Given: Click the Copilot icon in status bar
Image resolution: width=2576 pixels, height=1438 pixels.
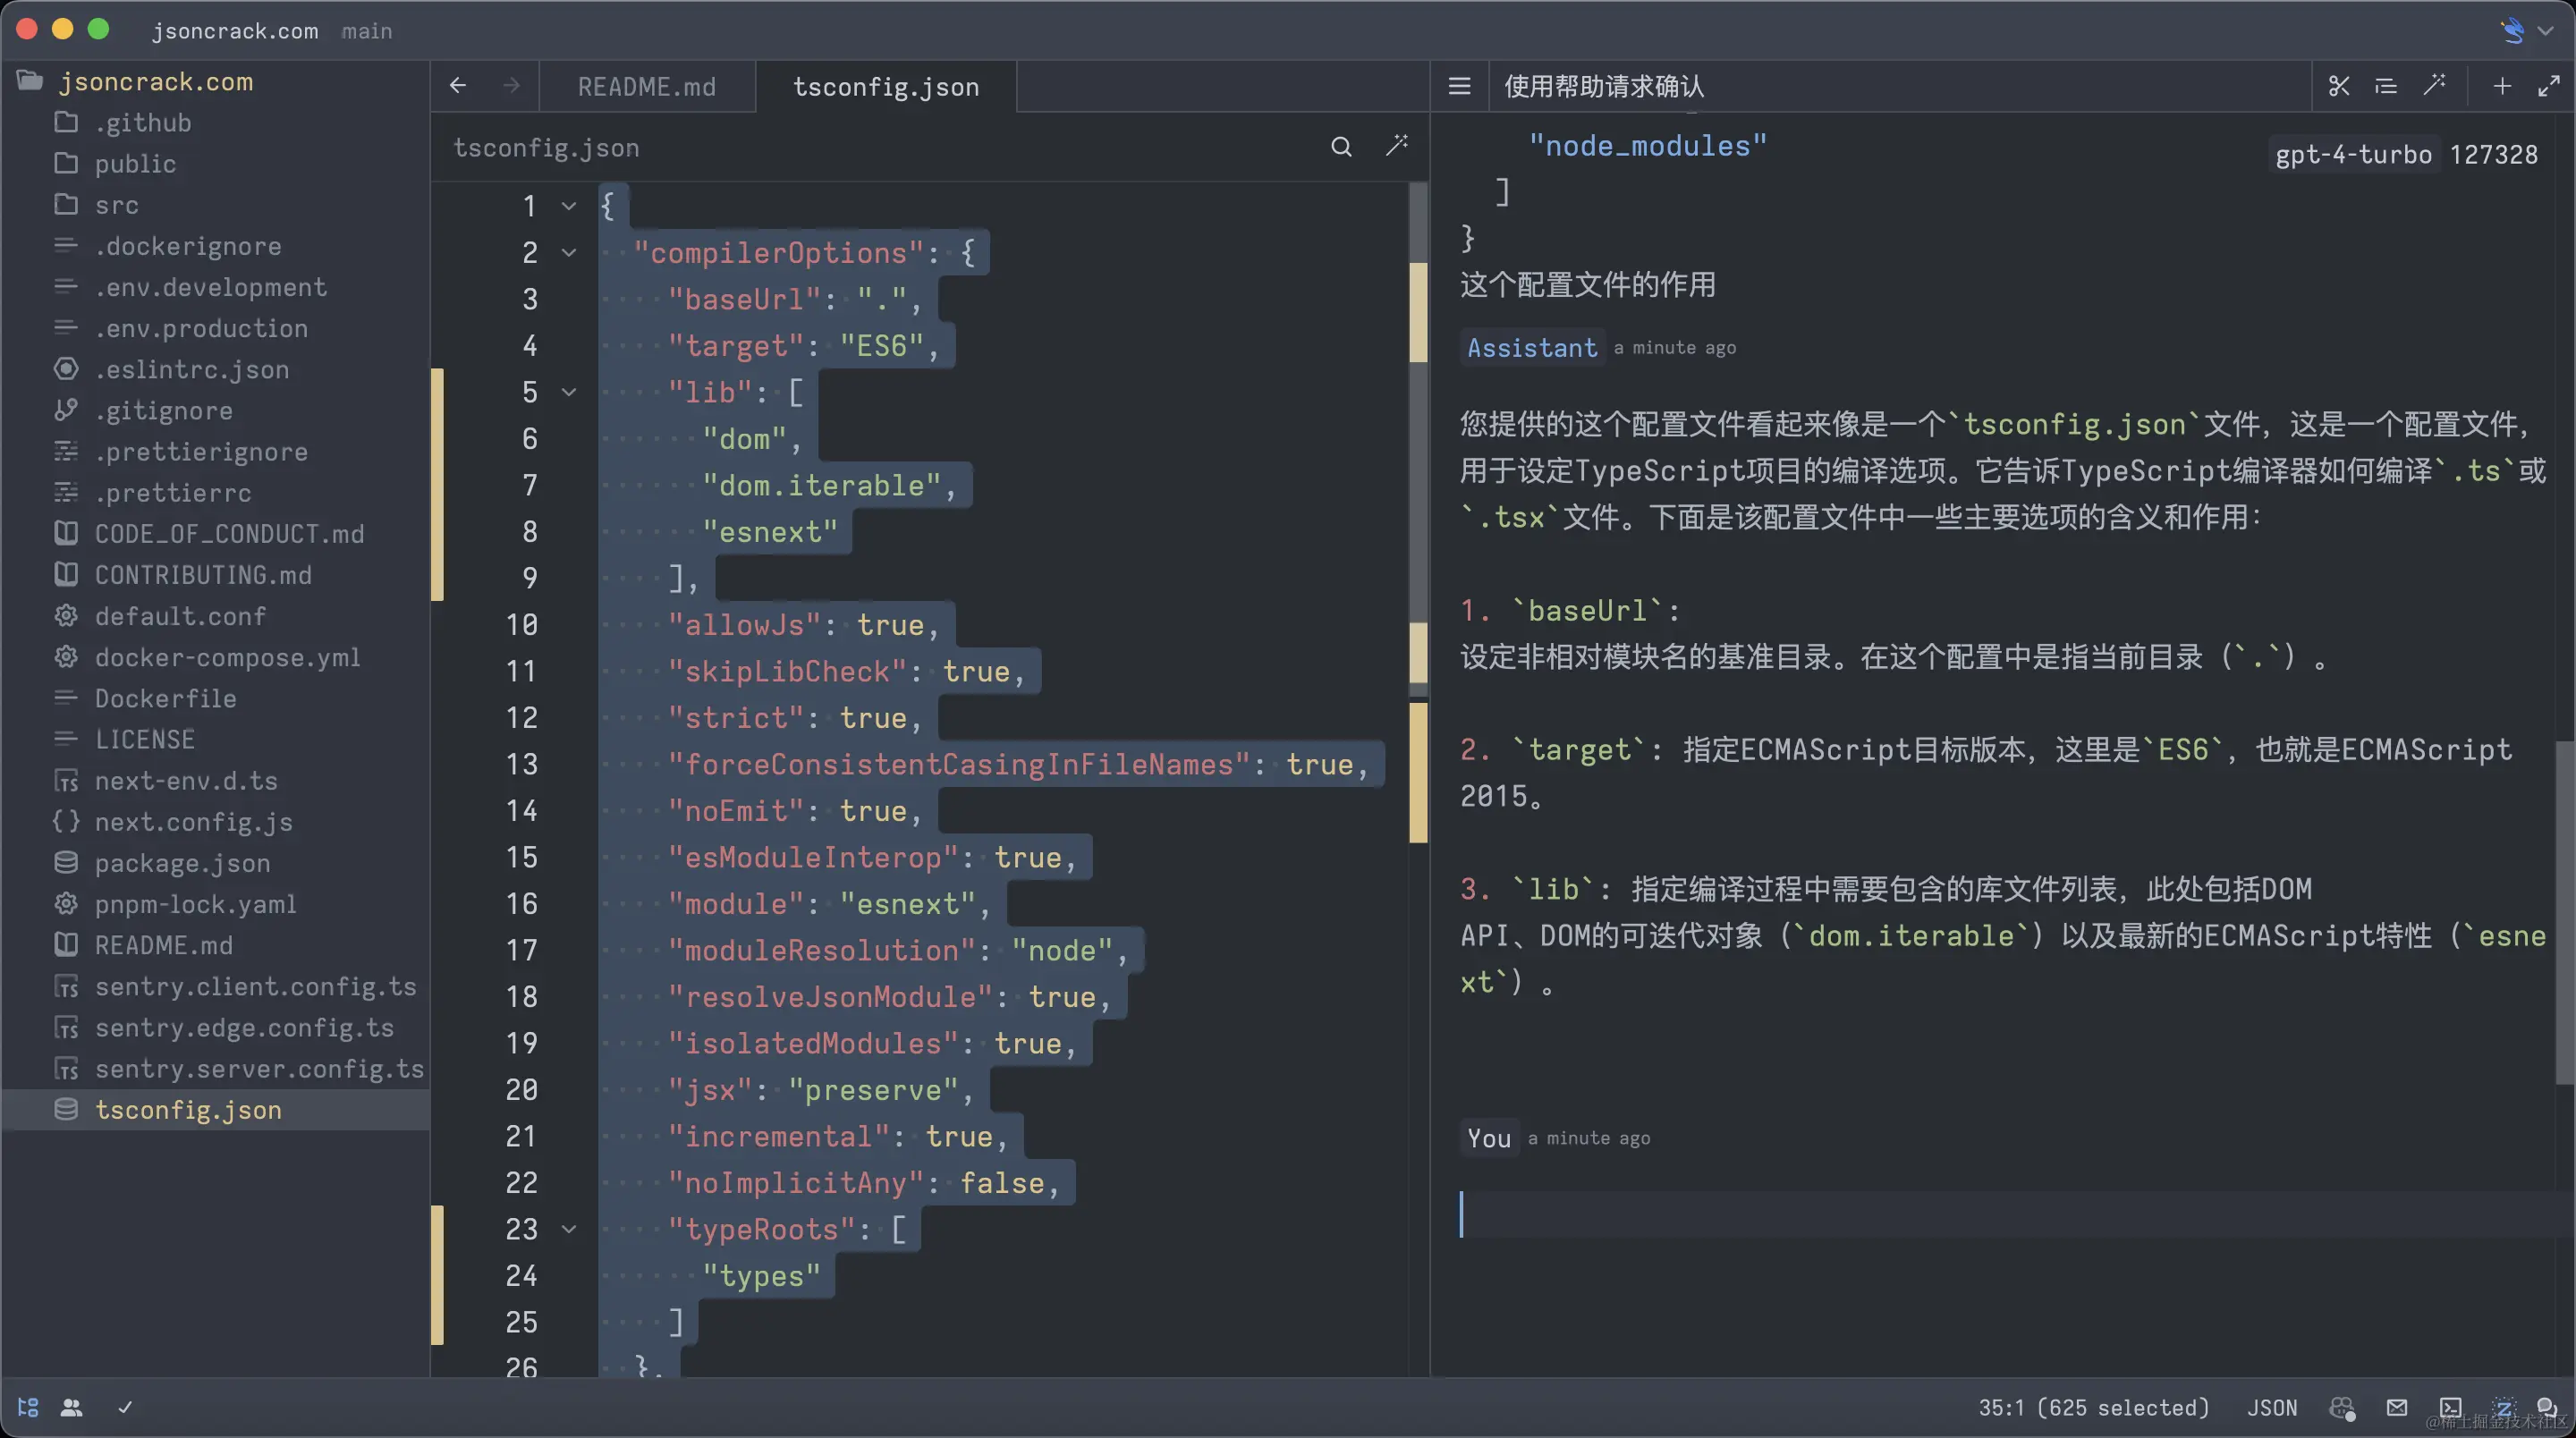Looking at the screenshot, I should pos(2341,1407).
